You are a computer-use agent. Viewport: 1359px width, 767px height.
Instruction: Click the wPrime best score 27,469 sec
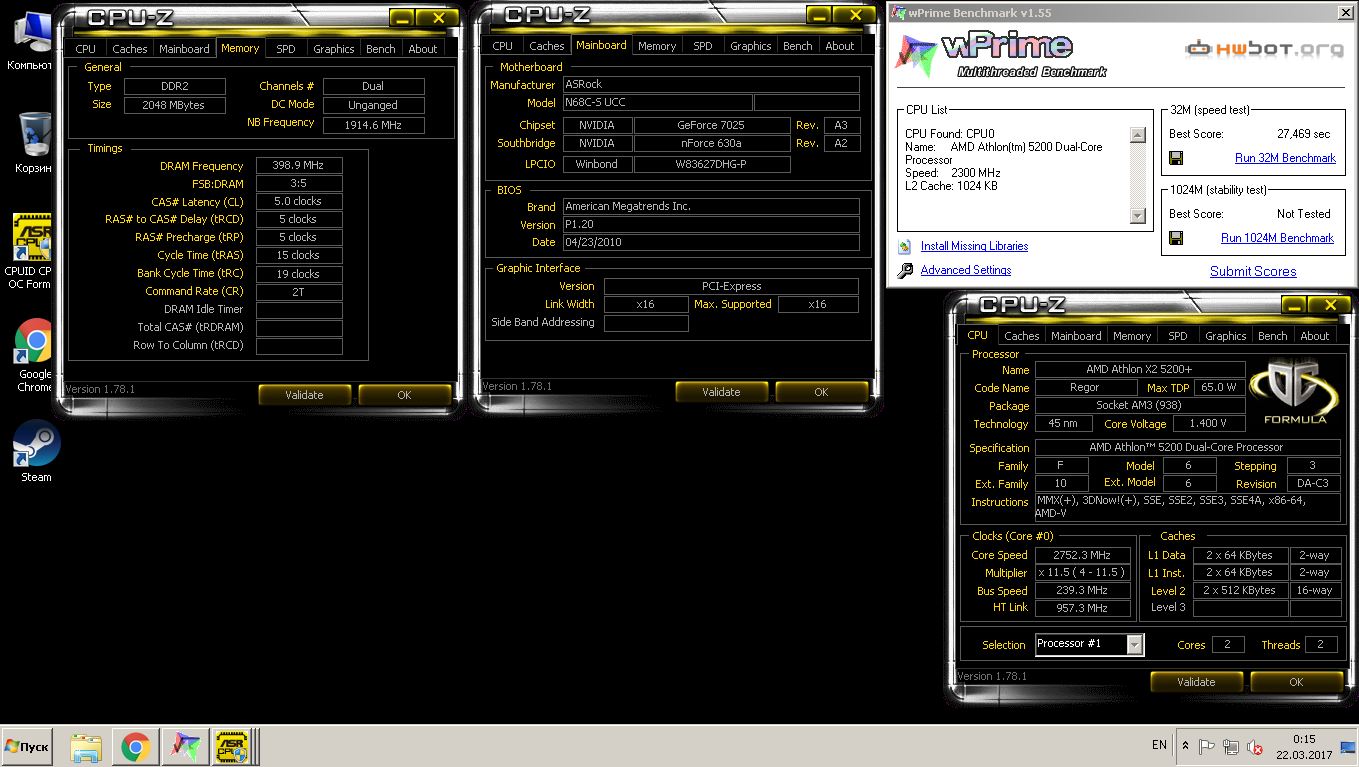coord(1303,134)
